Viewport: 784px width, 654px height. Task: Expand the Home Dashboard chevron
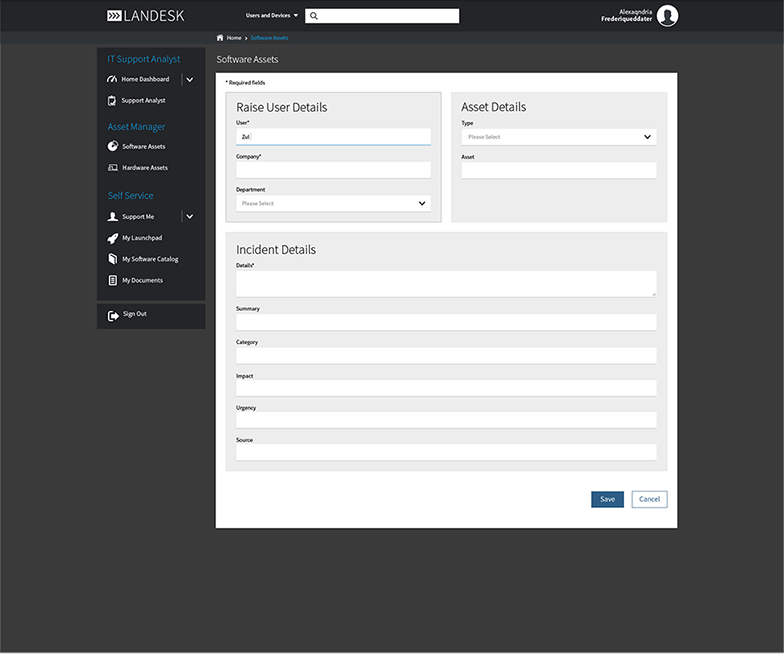pos(190,79)
